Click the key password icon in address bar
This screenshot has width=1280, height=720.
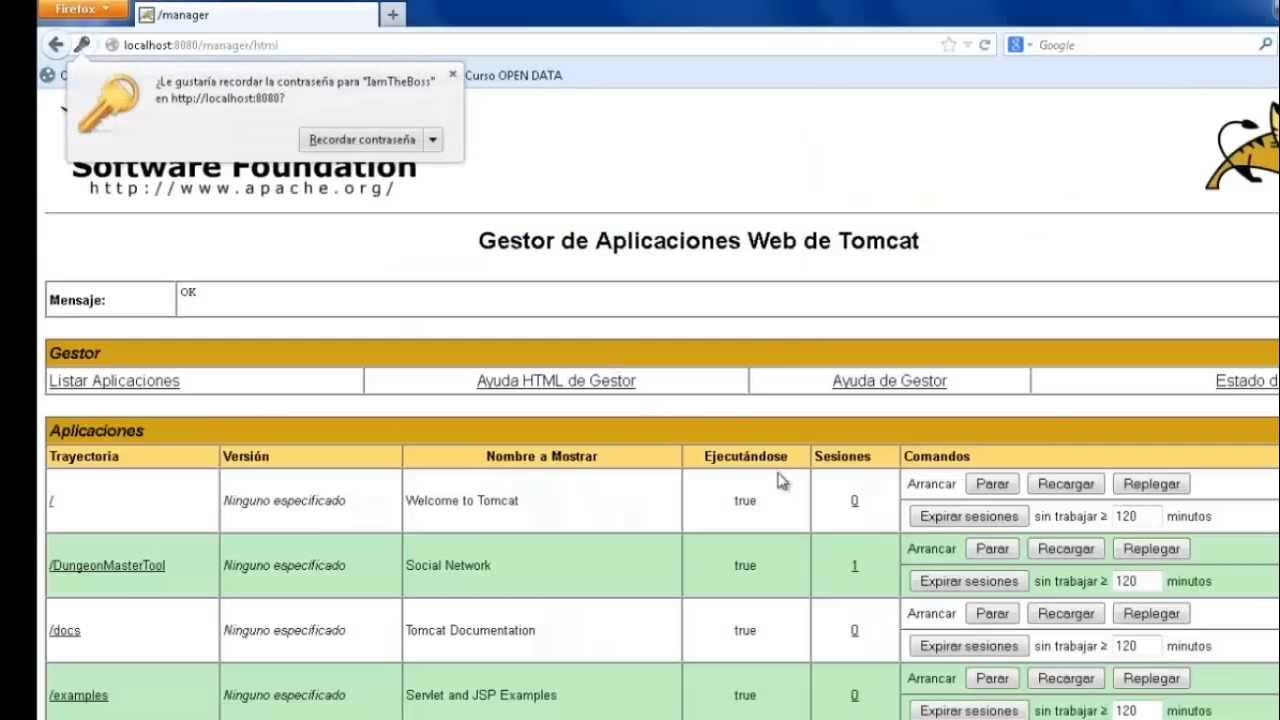click(x=82, y=44)
